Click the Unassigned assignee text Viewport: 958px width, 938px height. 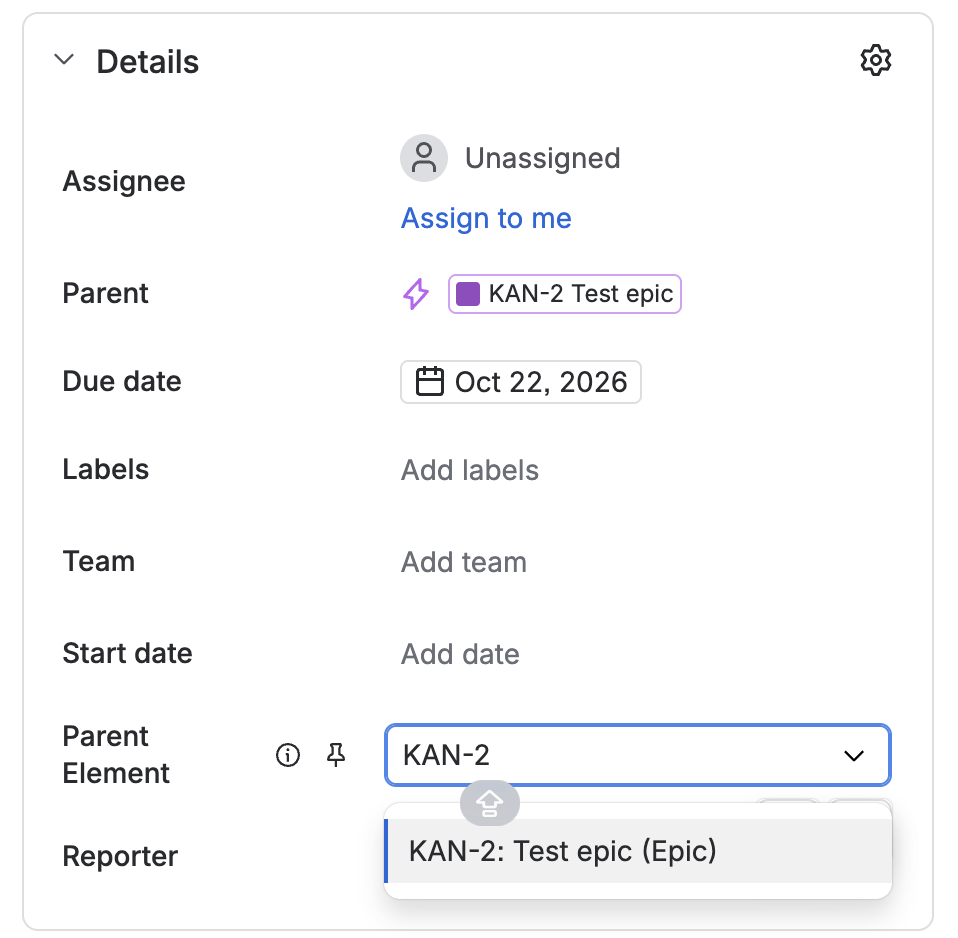click(543, 158)
